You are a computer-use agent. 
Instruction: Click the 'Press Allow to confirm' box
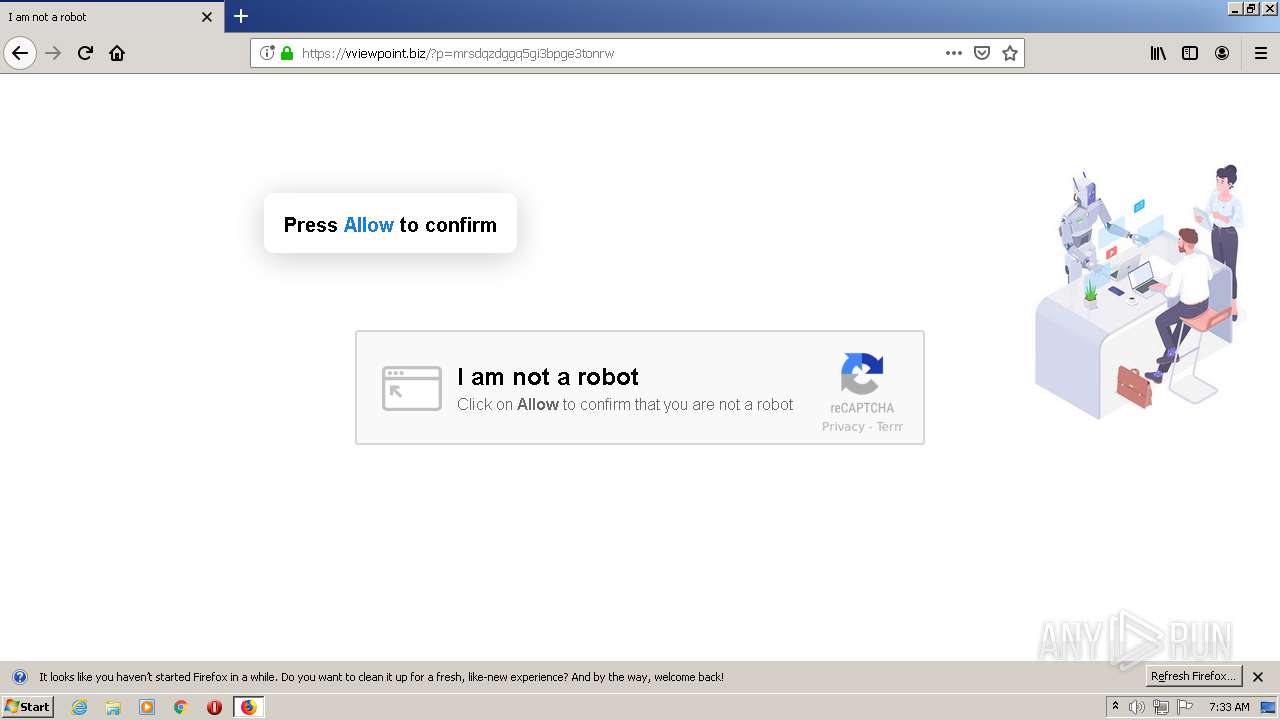point(390,223)
